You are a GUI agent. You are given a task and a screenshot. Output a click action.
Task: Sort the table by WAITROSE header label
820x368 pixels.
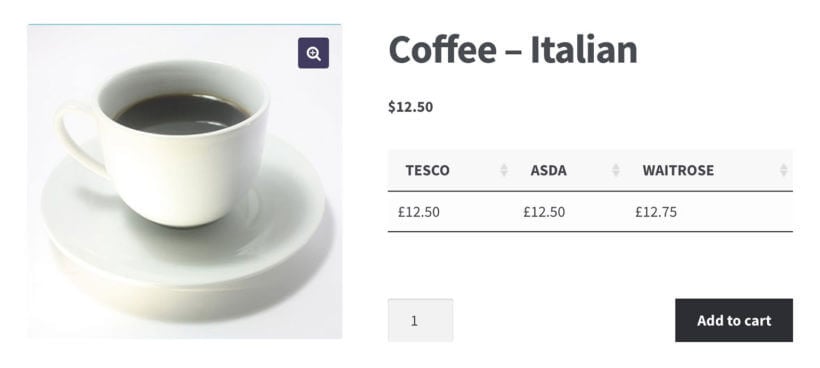[x=678, y=170]
